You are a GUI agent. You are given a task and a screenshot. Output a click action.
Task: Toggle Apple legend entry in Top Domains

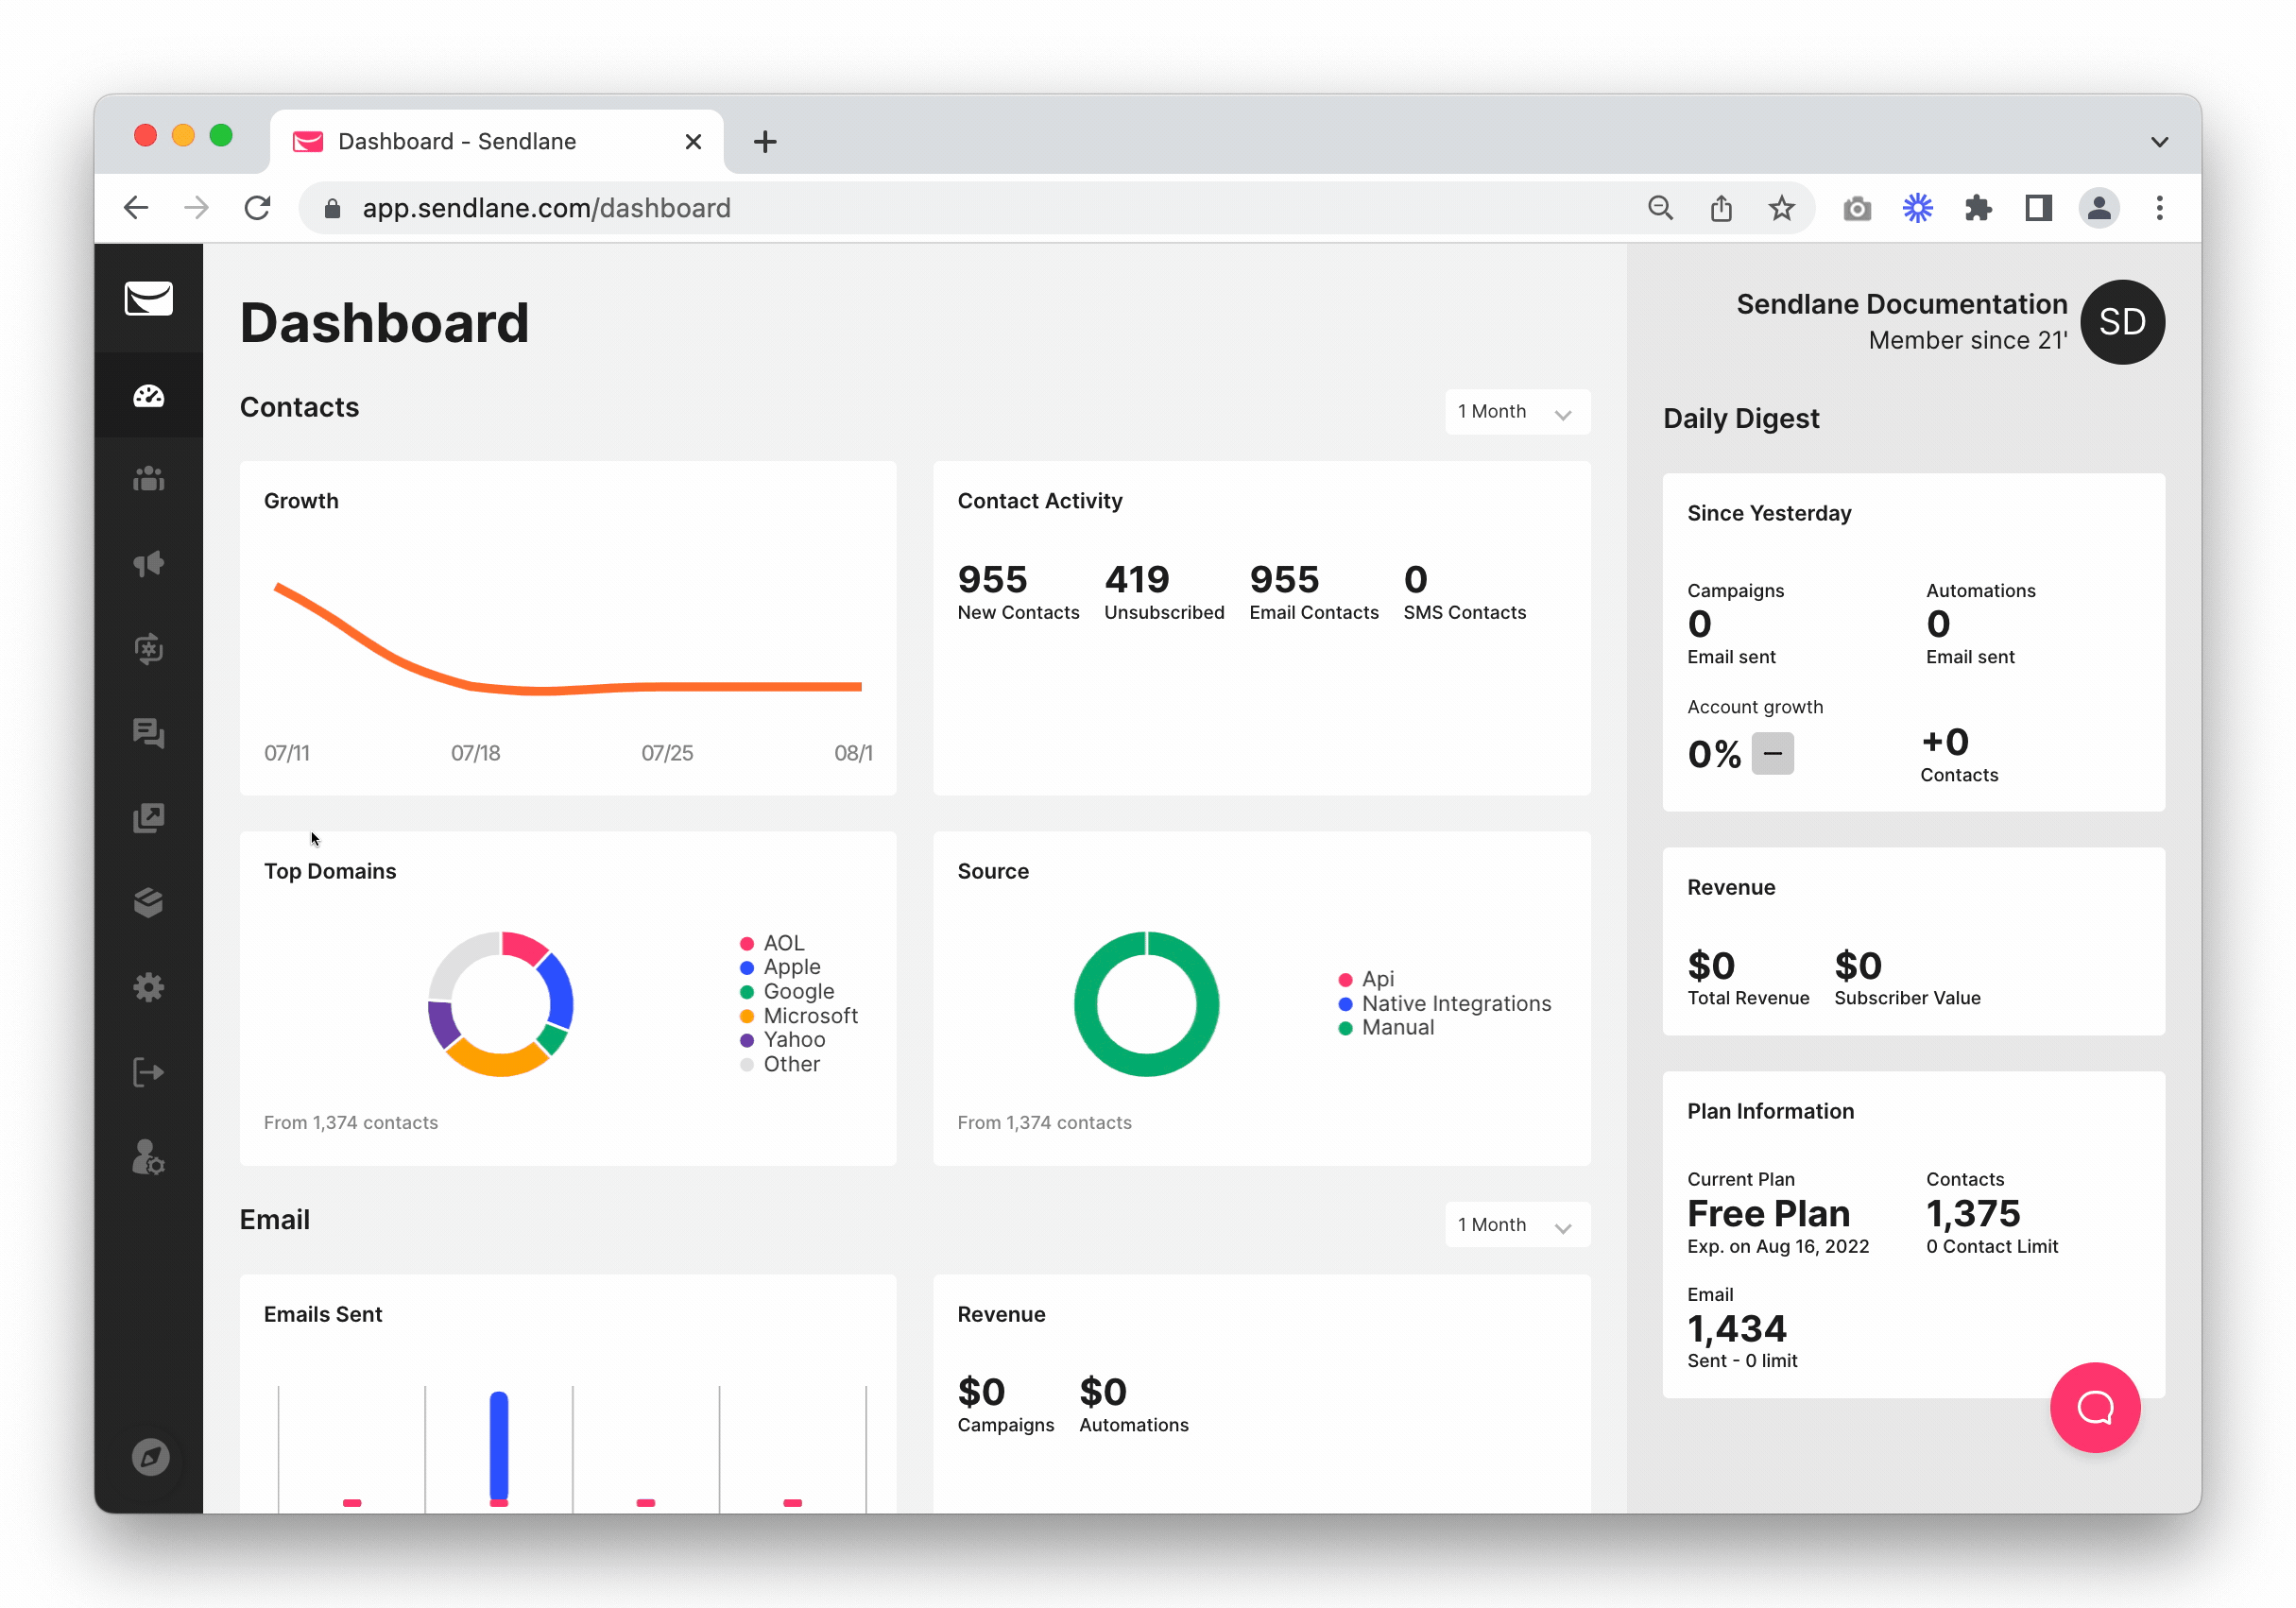pos(780,967)
